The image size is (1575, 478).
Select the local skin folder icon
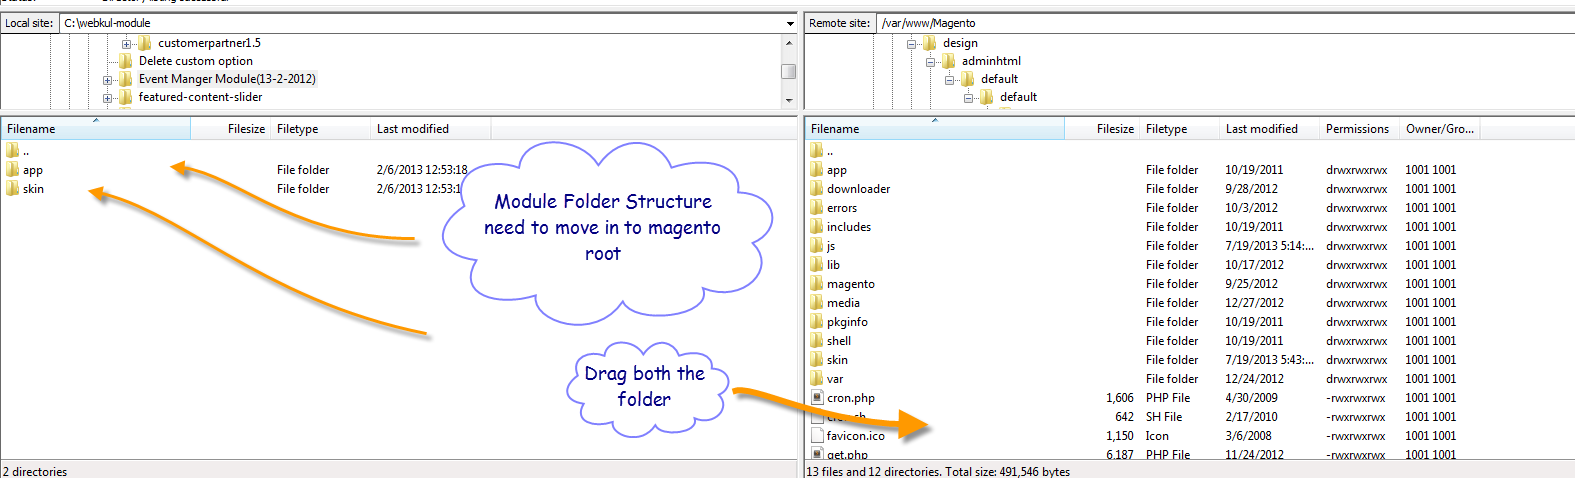[12, 188]
